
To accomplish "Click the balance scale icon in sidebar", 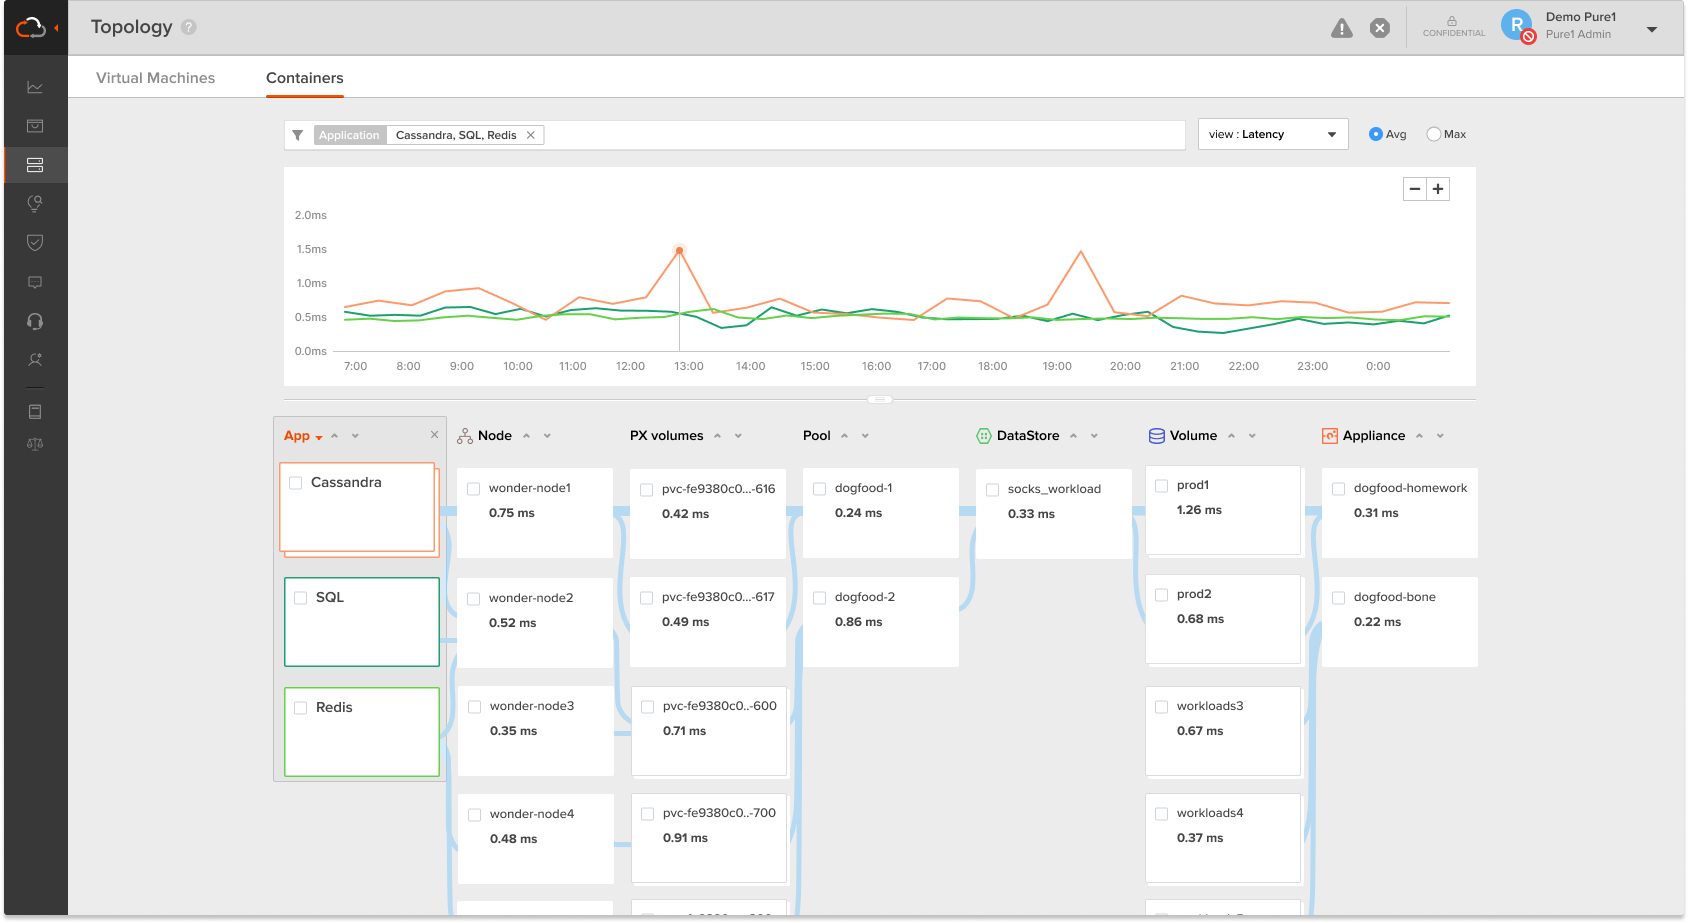I will click(x=35, y=444).
